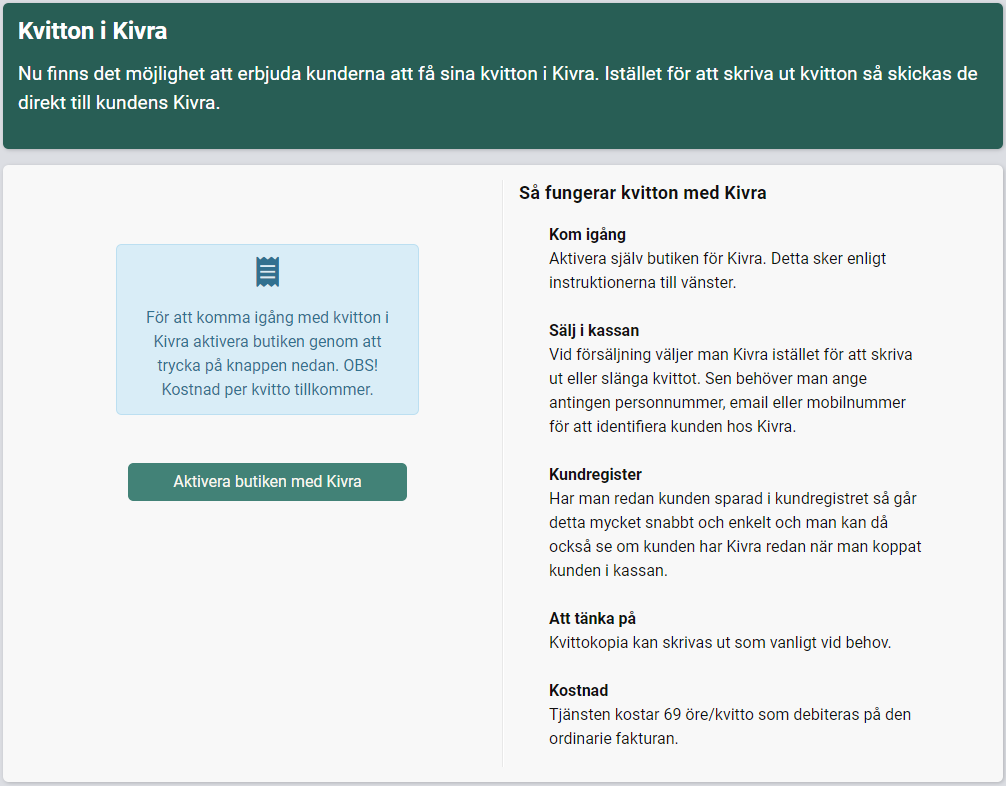Click the 'Kvittokopia kan skrivas ut' sentence
This screenshot has height=786, width=1006.
[719, 642]
